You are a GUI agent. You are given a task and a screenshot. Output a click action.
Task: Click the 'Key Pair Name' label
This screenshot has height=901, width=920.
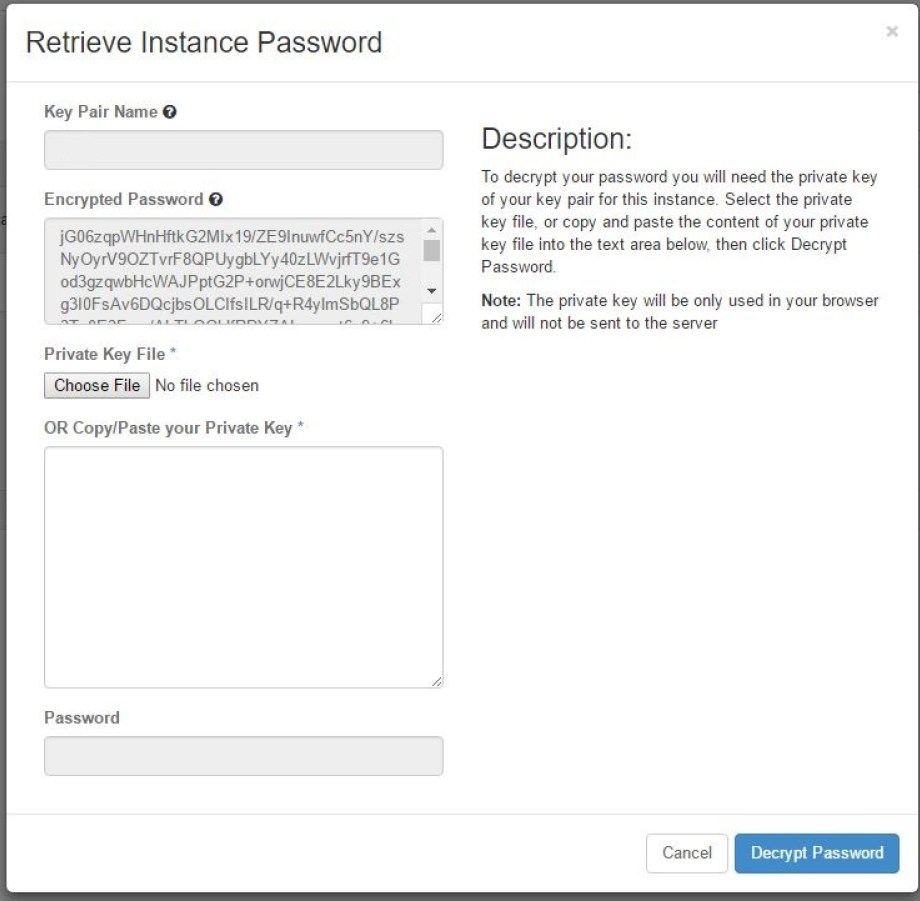[101, 111]
